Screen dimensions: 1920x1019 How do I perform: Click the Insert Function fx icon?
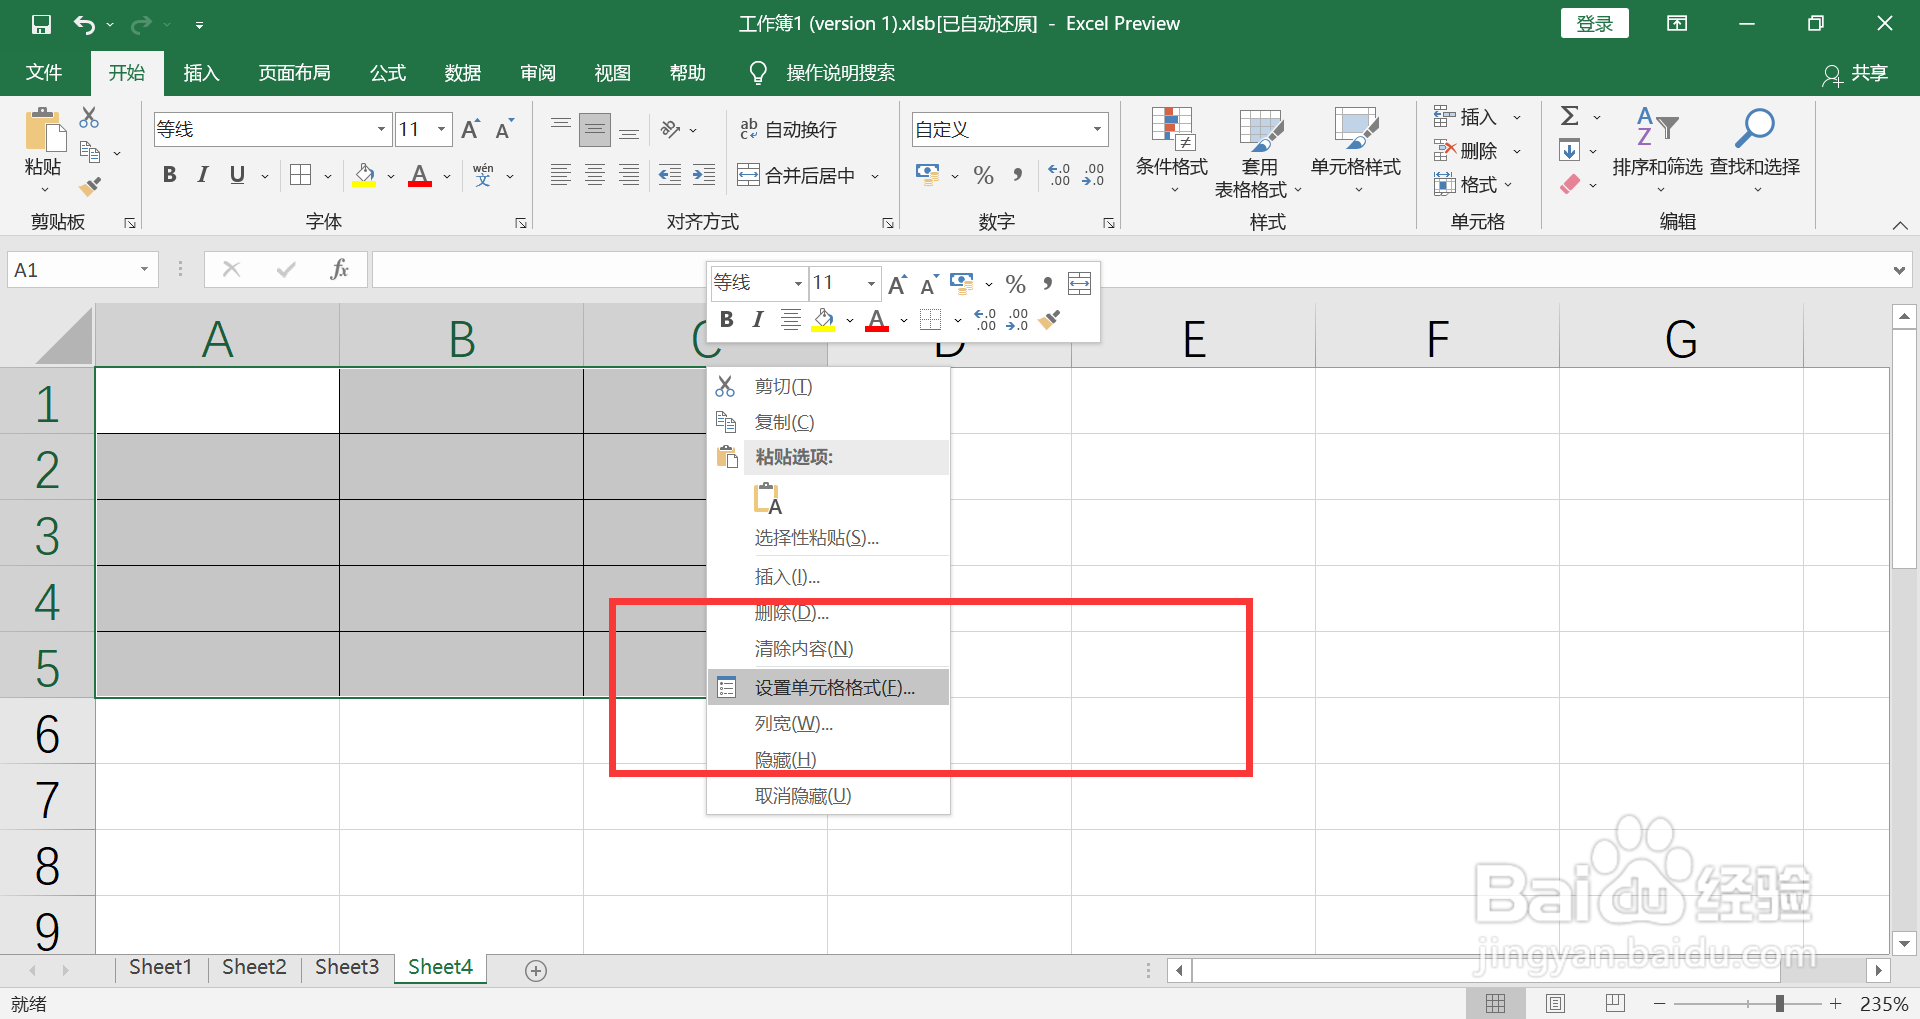click(340, 269)
